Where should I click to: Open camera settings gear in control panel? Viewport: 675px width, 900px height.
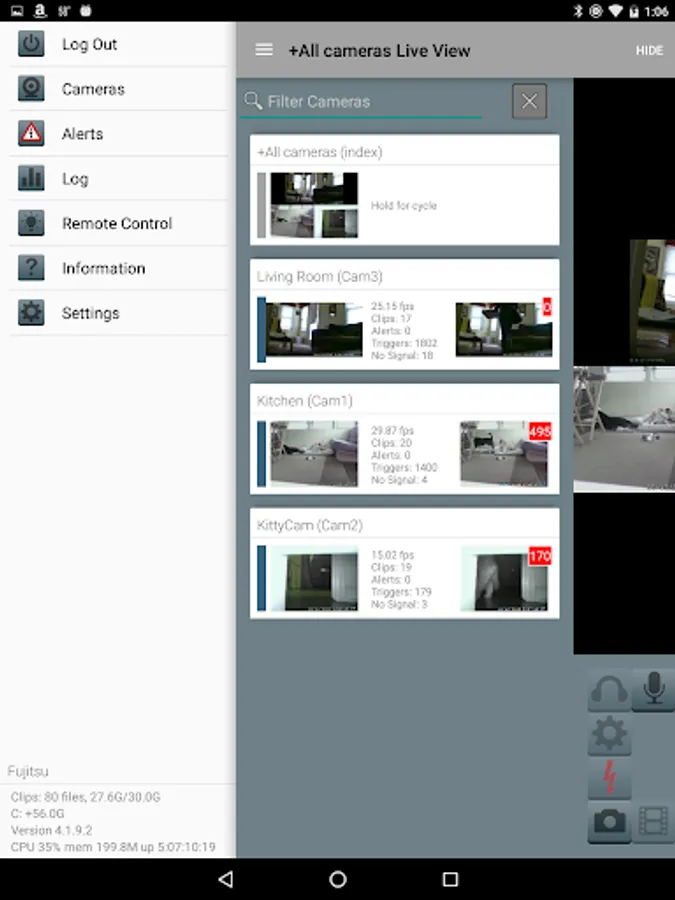click(x=609, y=734)
